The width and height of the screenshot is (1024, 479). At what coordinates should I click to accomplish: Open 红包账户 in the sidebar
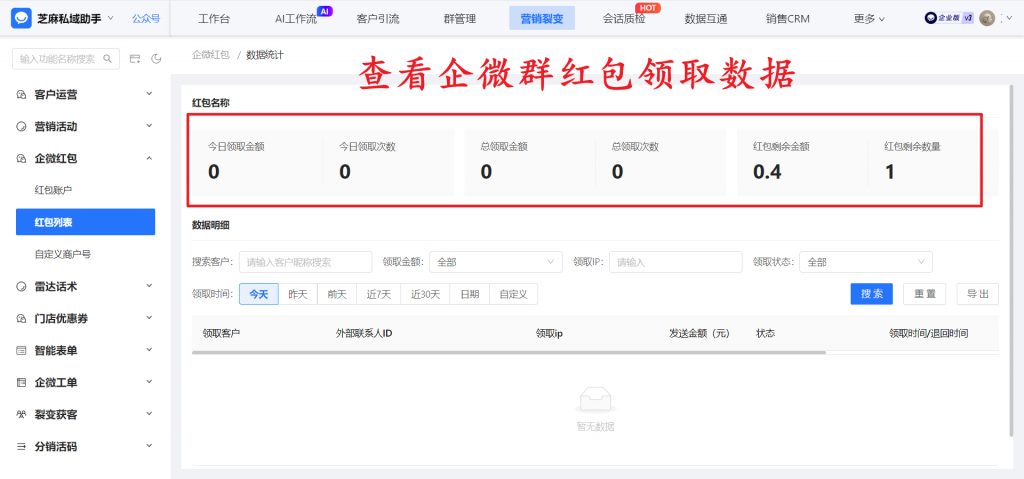[54, 190]
